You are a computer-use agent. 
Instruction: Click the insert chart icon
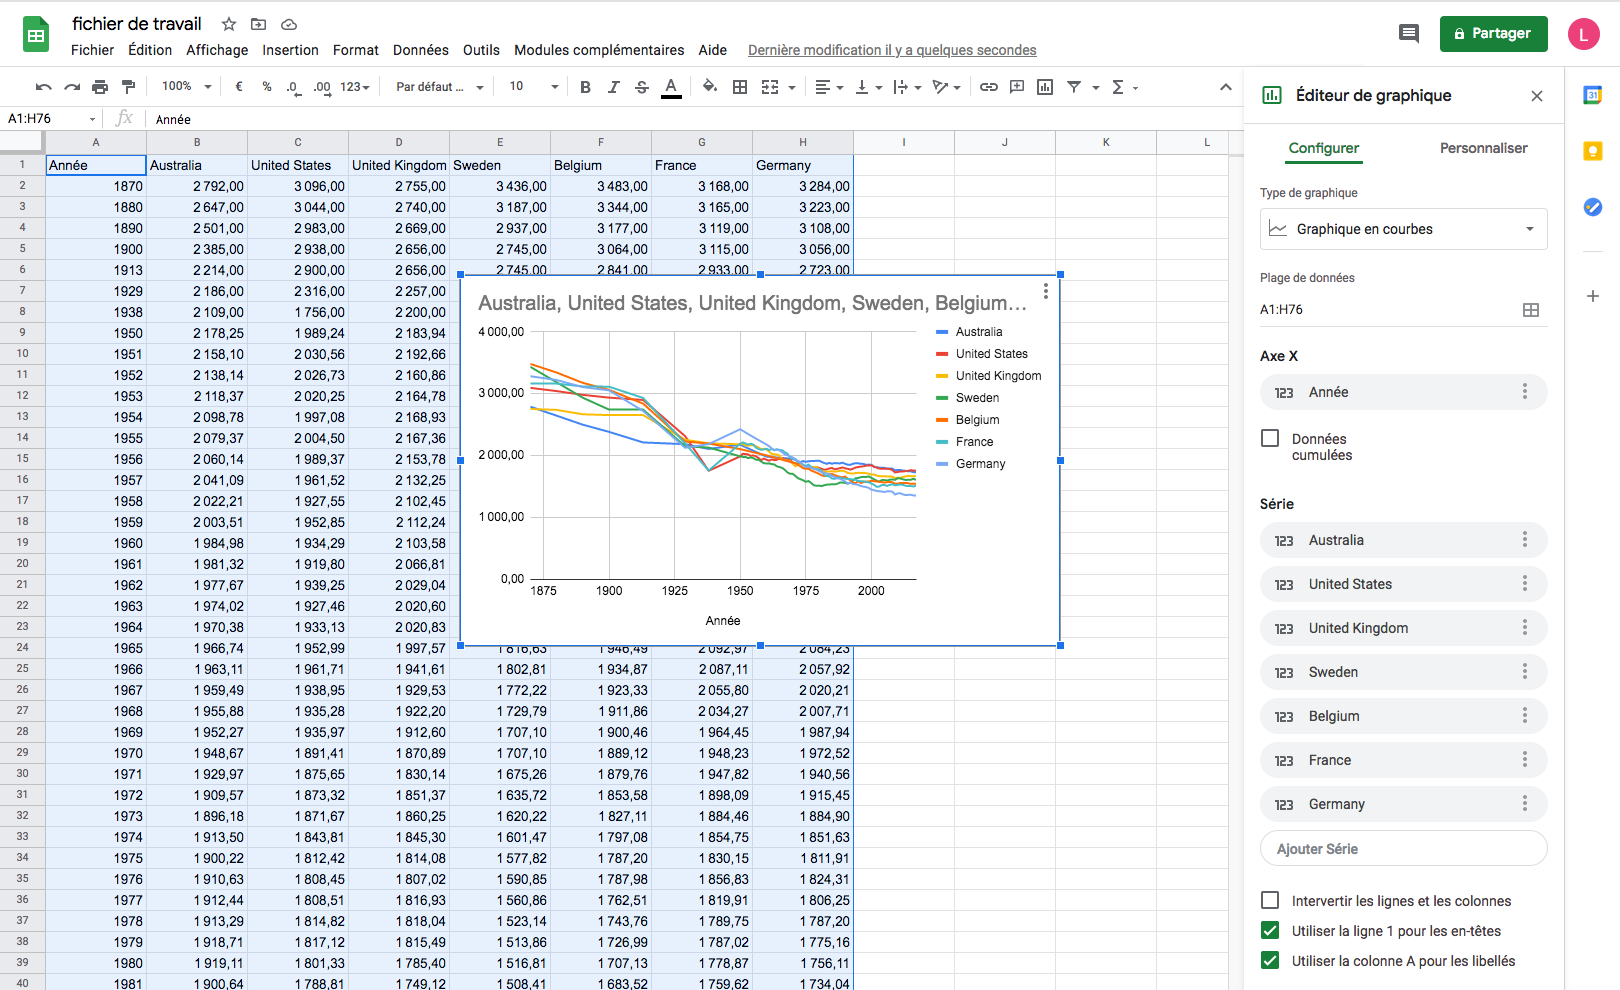[1045, 87]
